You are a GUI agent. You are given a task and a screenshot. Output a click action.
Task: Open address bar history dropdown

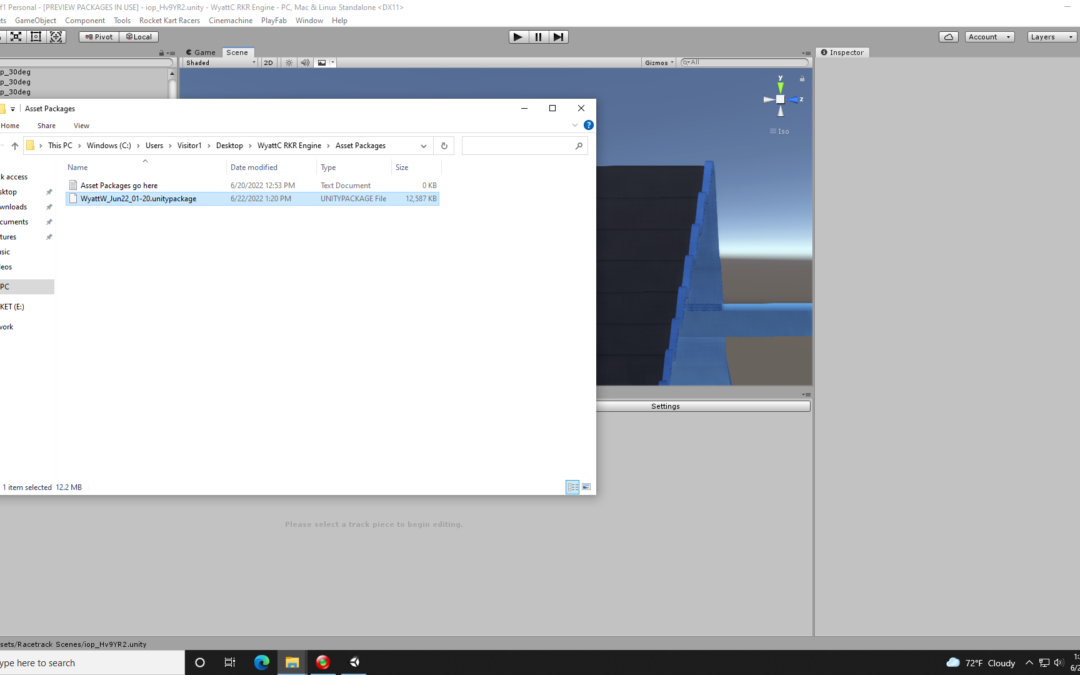pyautogui.click(x=424, y=146)
